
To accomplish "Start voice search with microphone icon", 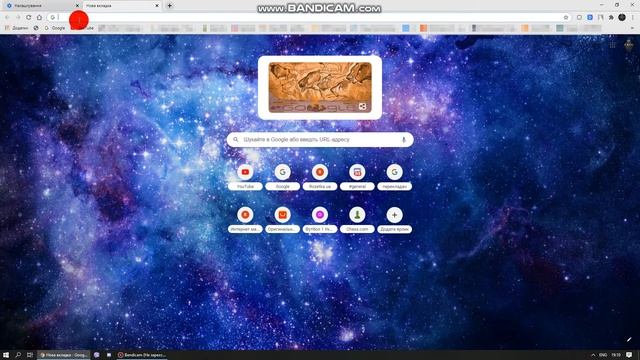I will pos(404,140).
